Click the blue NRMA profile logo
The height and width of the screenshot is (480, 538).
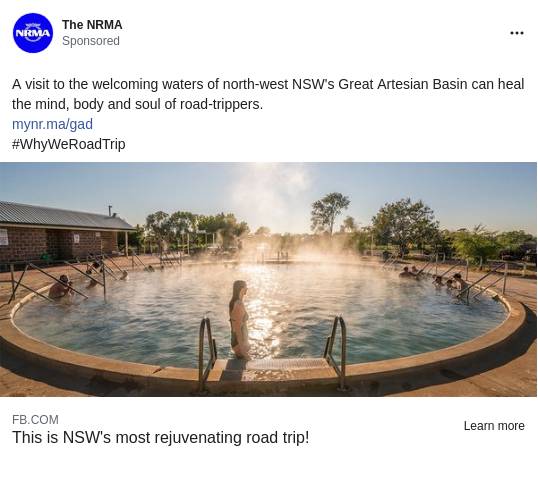(33, 33)
